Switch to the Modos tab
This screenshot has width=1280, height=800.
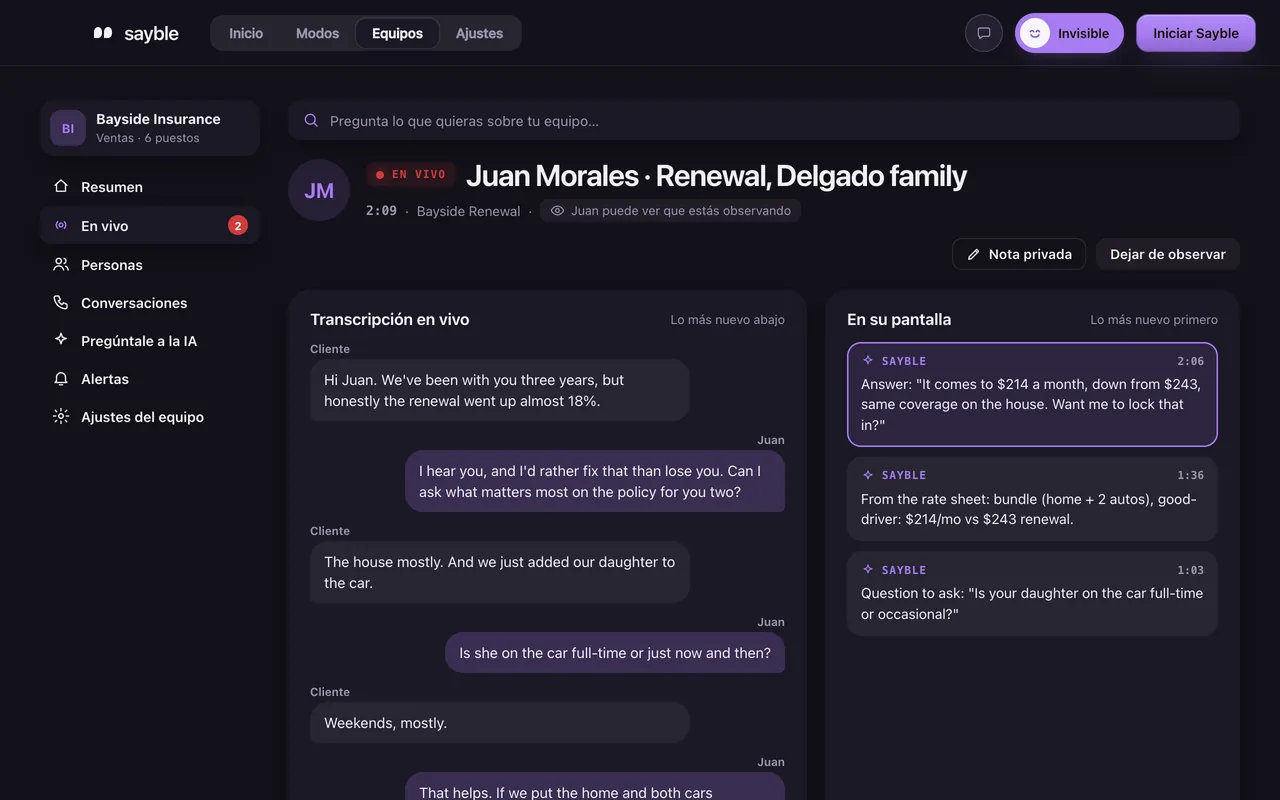pos(318,33)
